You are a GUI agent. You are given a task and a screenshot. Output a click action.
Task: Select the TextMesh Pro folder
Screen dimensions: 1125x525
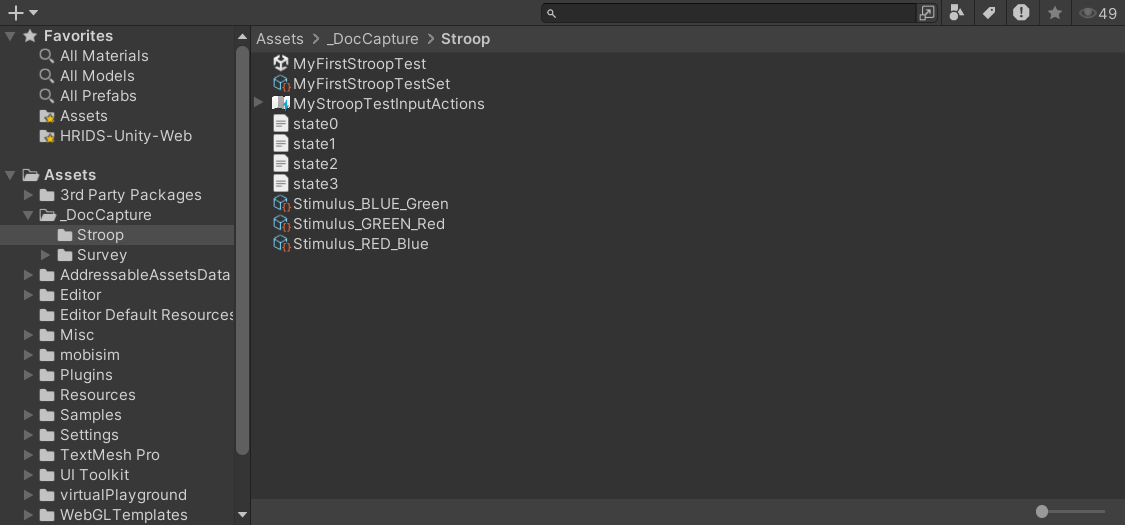click(110, 455)
